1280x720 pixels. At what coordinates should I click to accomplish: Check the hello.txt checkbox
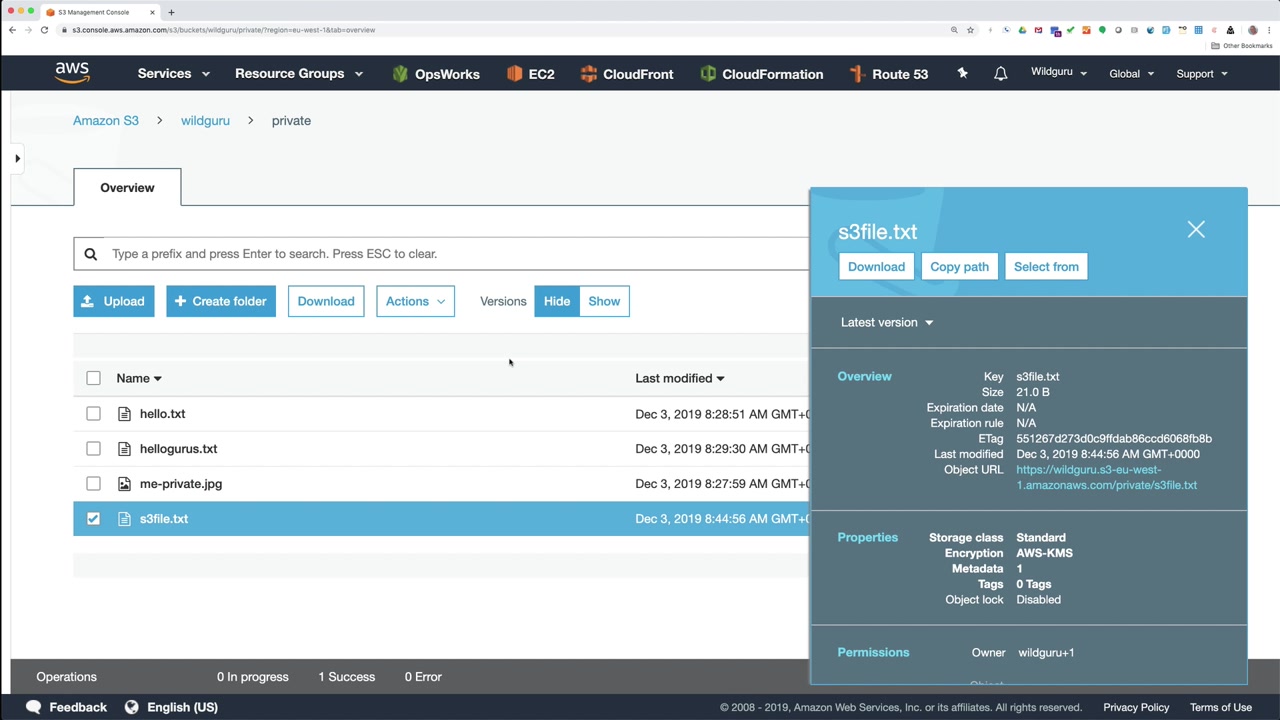[93, 414]
